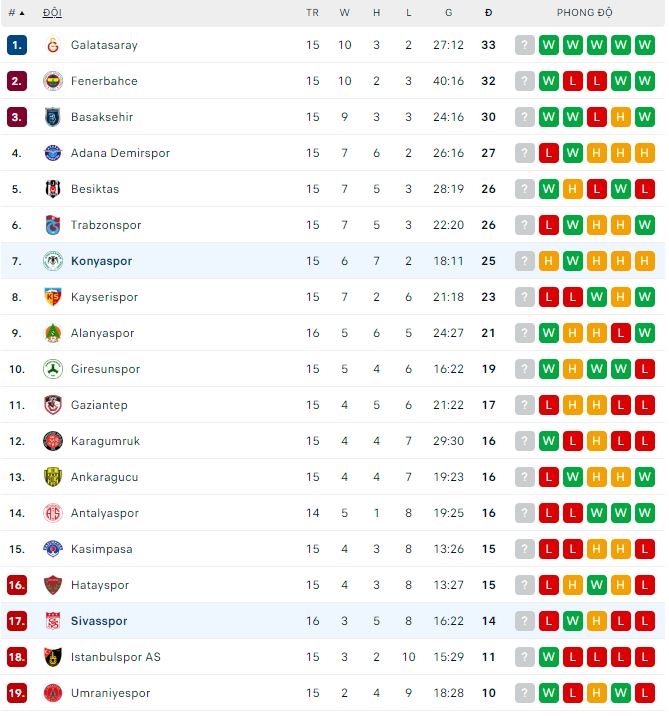Screen dimensions: 669x716
Task: Click Istanbulspor AS's green W form badge
Action: coord(549,657)
